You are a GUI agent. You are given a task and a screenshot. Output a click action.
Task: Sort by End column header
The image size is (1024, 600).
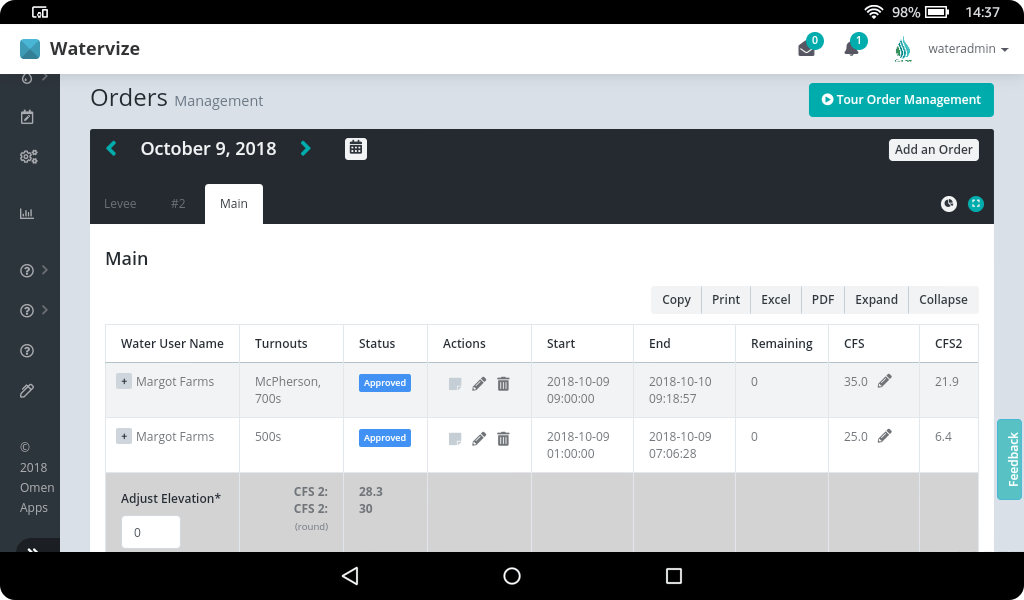[x=684, y=343]
